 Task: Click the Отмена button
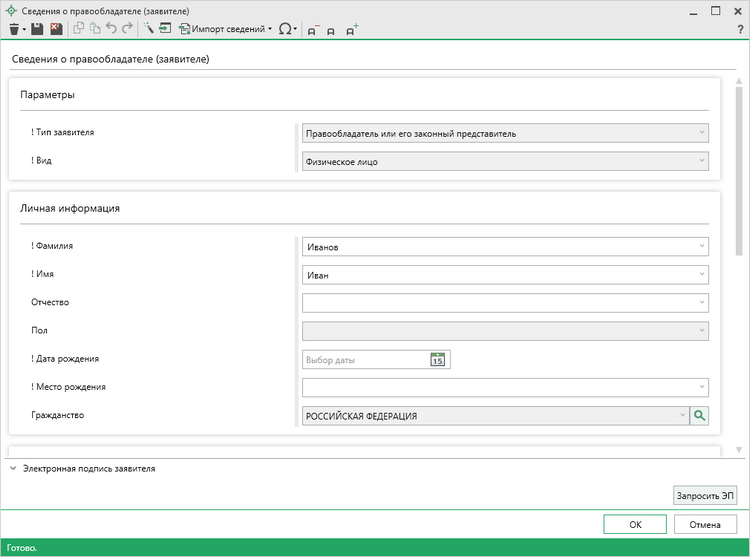point(705,524)
